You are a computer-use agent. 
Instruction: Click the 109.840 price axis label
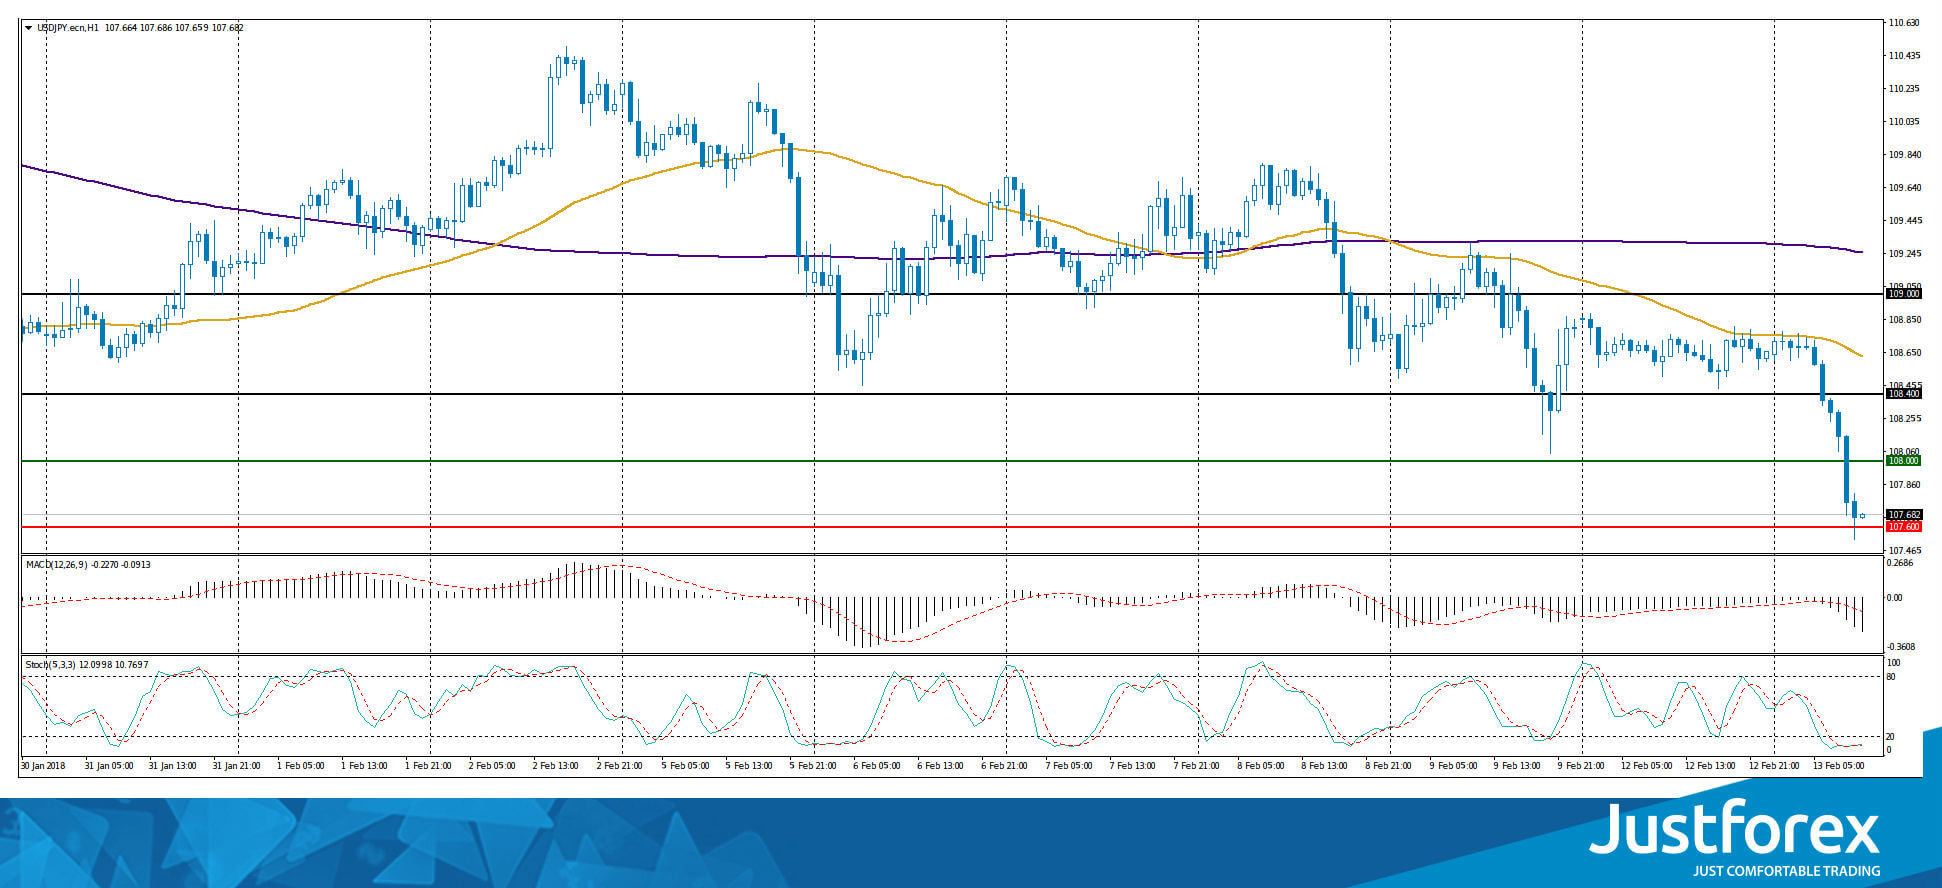[x=1904, y=155]
